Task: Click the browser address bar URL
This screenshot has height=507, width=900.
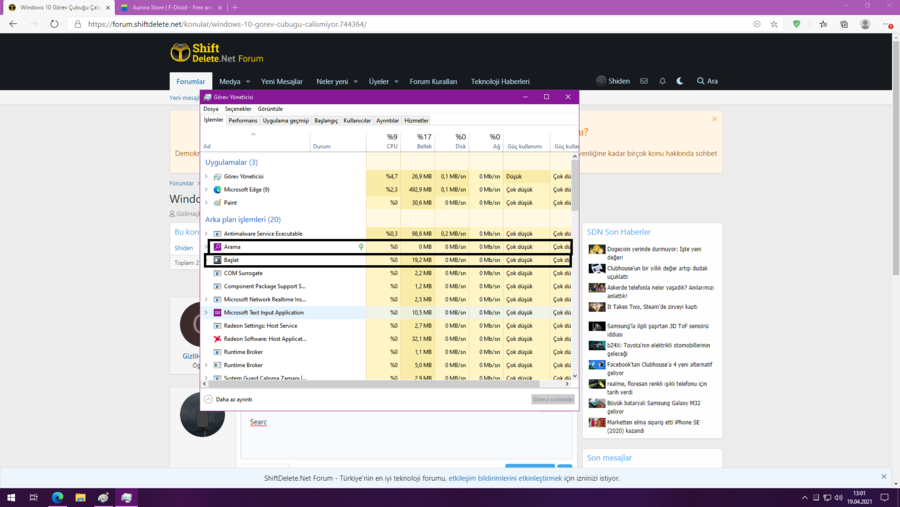Action: pyautogui.click(x=227, y=24)
